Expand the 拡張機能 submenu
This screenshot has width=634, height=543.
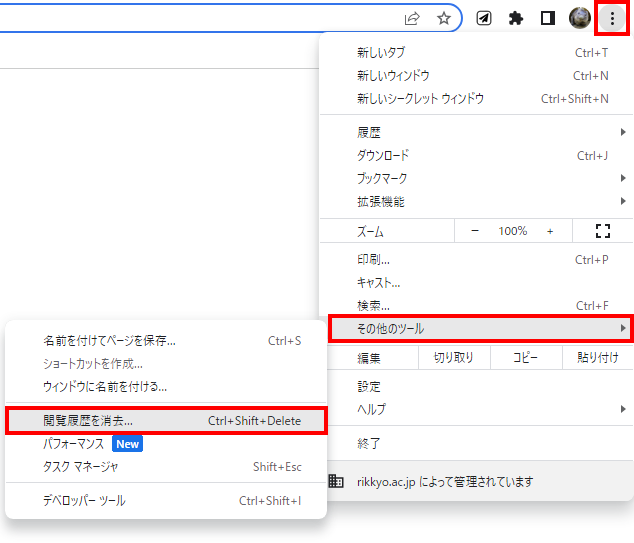pos(477,201)
